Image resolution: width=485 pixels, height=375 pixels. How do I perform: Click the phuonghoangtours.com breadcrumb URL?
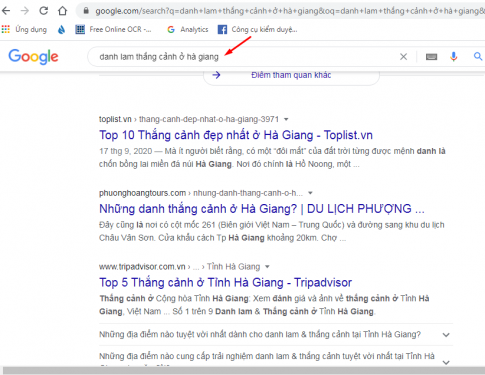[201, 193]
